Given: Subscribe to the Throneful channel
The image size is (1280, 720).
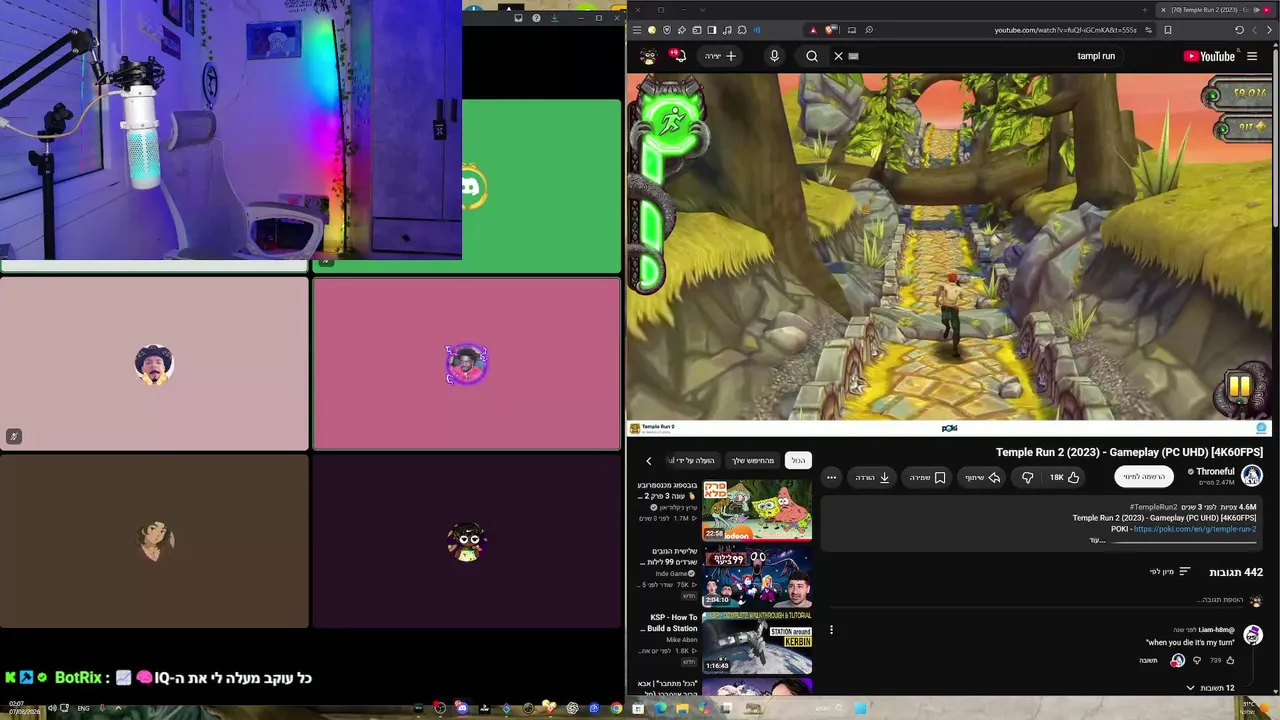Looking at the screenshot, I should click(1144, 477).
